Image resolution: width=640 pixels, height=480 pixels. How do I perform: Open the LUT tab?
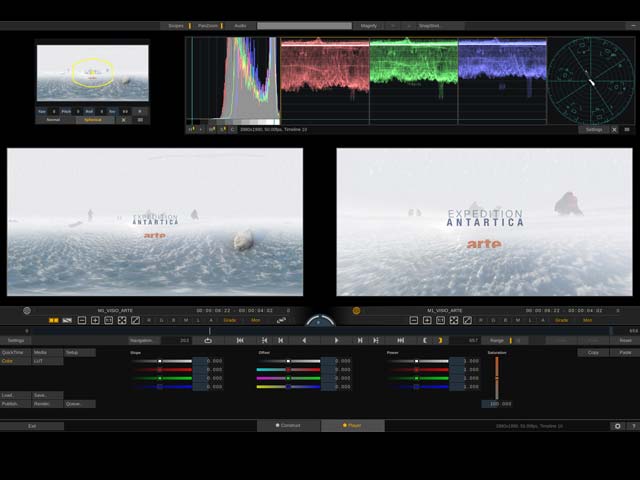[48, 361]
